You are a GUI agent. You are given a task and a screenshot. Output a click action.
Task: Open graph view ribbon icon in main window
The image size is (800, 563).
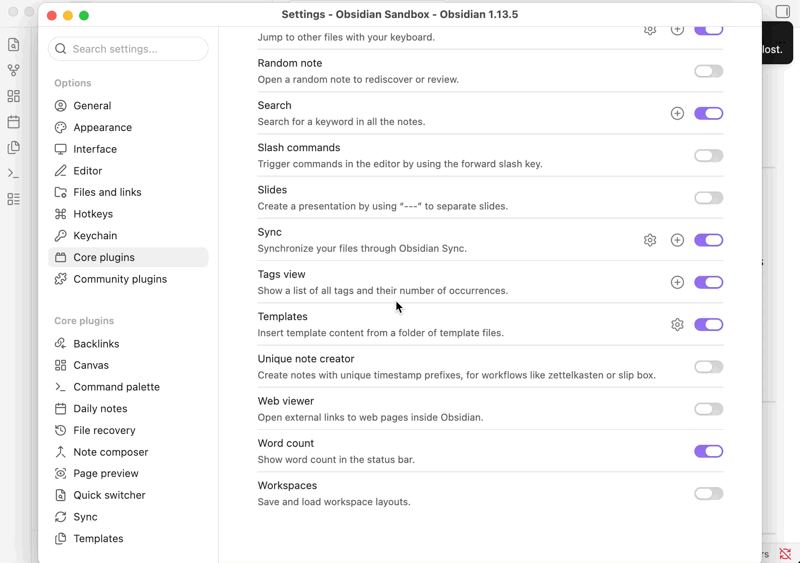pyautogui.click(x=14, y=70)
